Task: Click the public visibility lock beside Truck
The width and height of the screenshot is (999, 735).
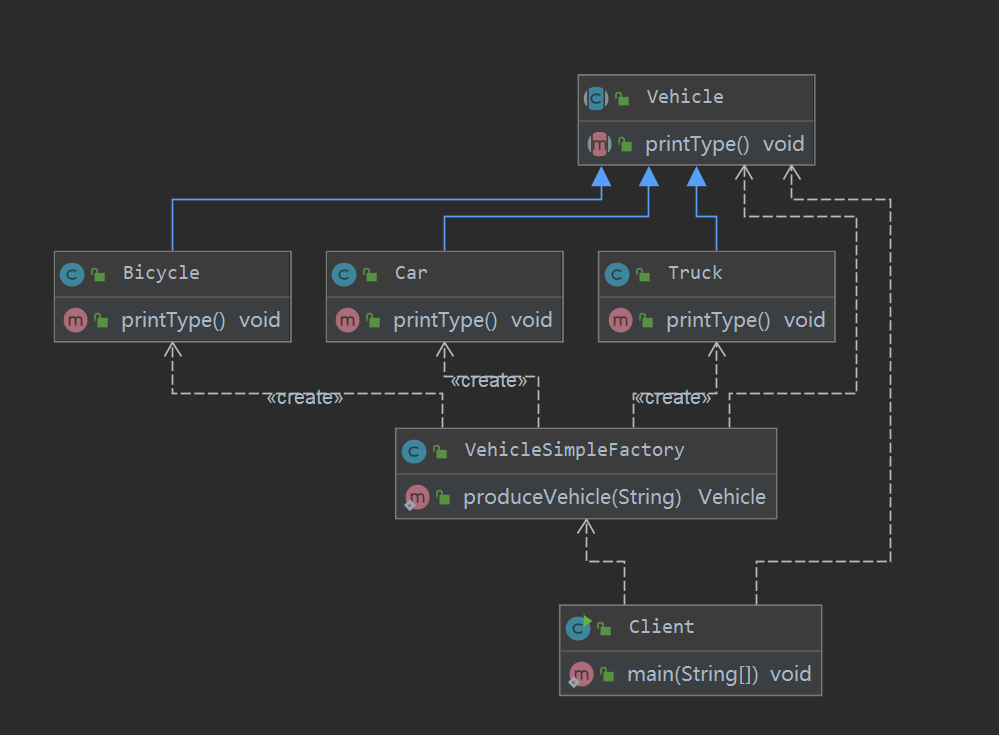Action: [643, 275]
